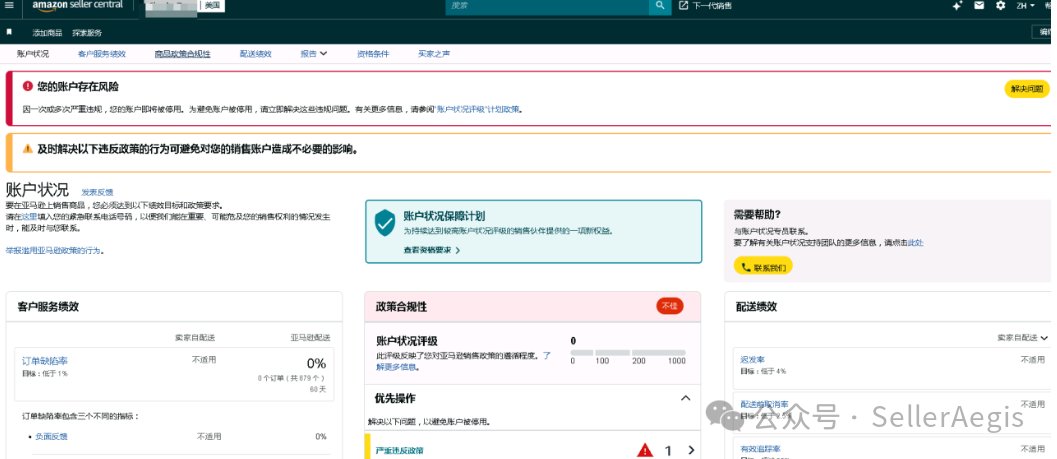Open the 举报滥用亚马逊政策的行为 link
The width and height of the screenshot is (1057, 459).
coord(53,250)
